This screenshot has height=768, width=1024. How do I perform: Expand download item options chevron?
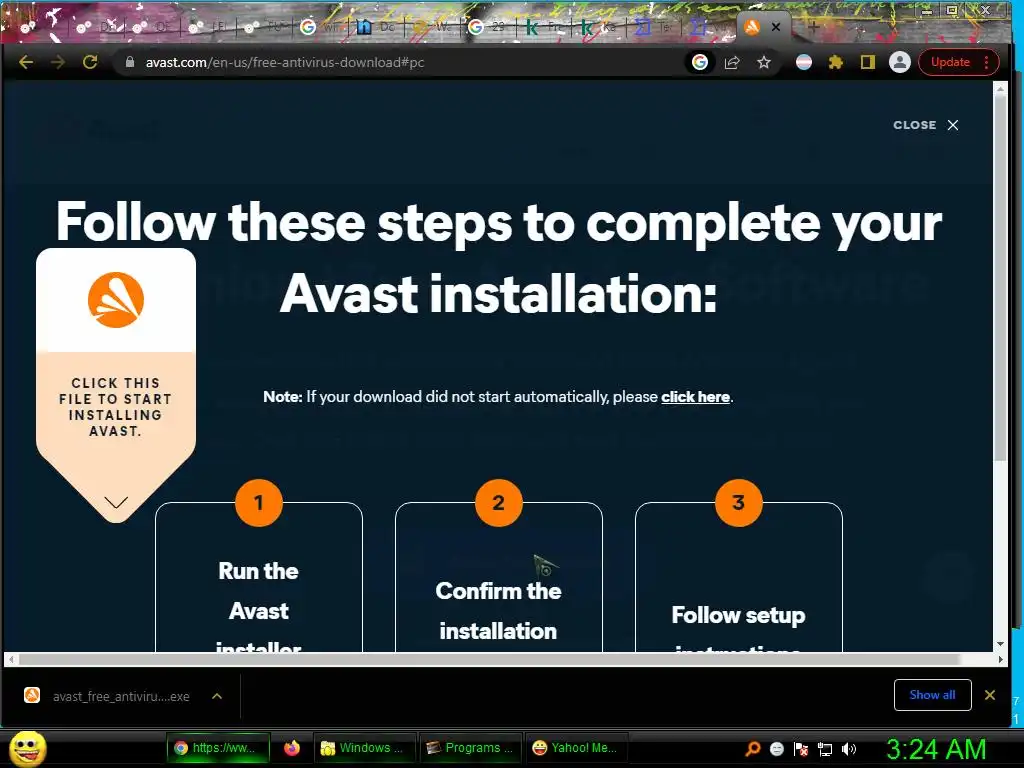click(x=217, y=696)
